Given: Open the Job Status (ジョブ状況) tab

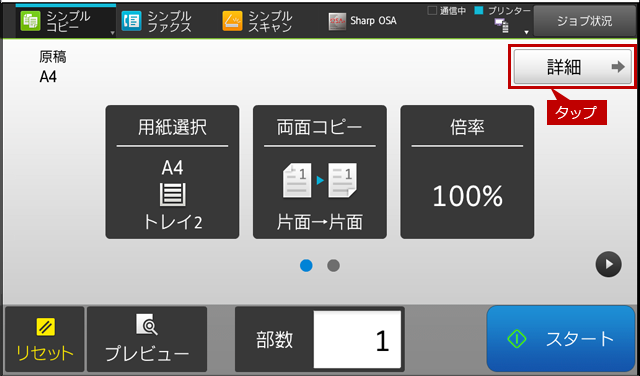Looking at the screenshot, I should coord(584,21).
